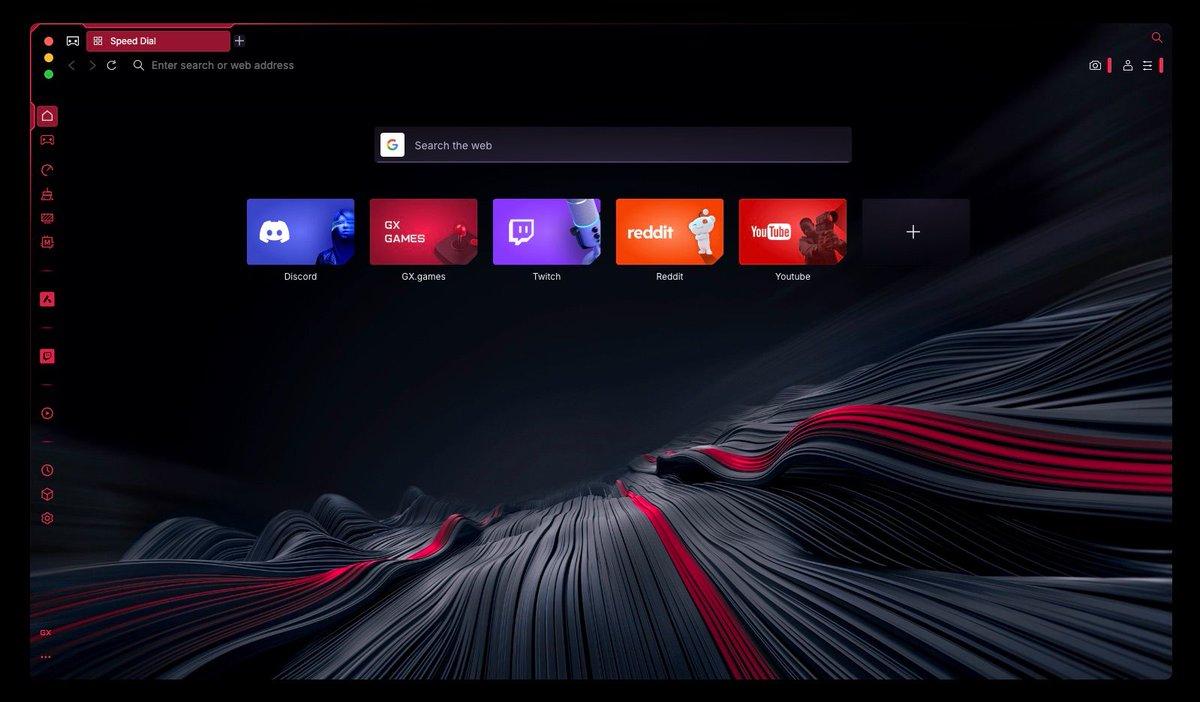Click the 'GX.games' label text
Screen dimensions: 1200x702
point(423,277)
